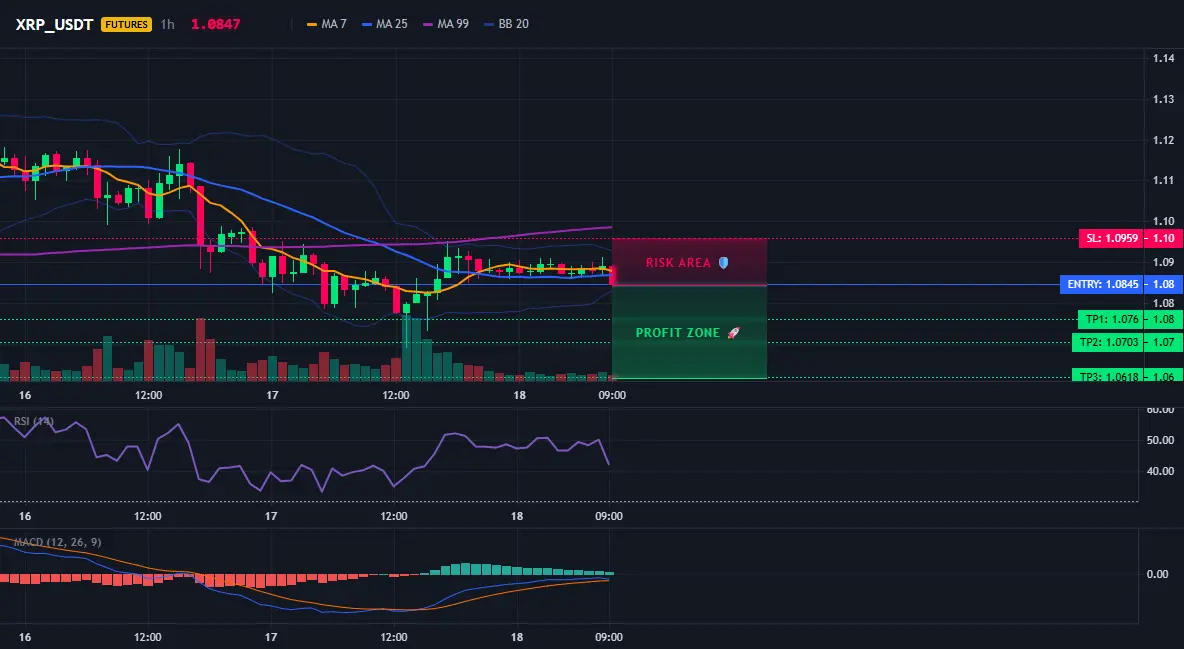Click the 1.12 price axis label
Viewport: 1184px width, 649px height.
pos(1164,140)
